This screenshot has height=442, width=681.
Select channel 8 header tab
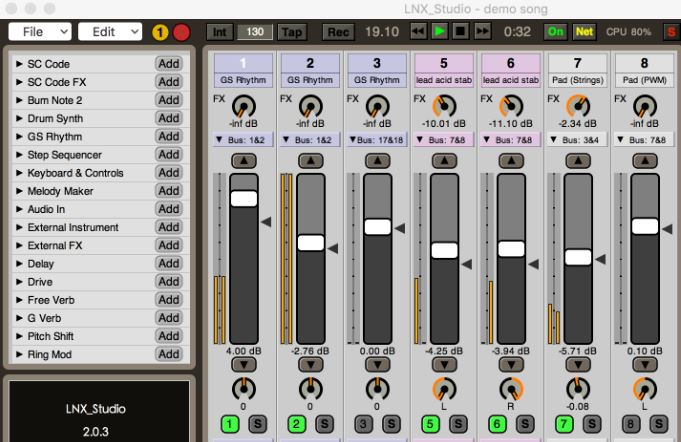[x=645, y=63]
